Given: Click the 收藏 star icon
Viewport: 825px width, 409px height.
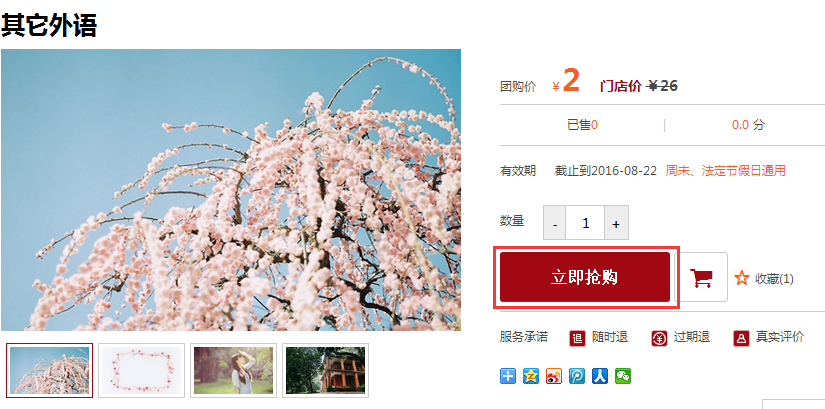Looking at the screenshot, I should point(742,278).
